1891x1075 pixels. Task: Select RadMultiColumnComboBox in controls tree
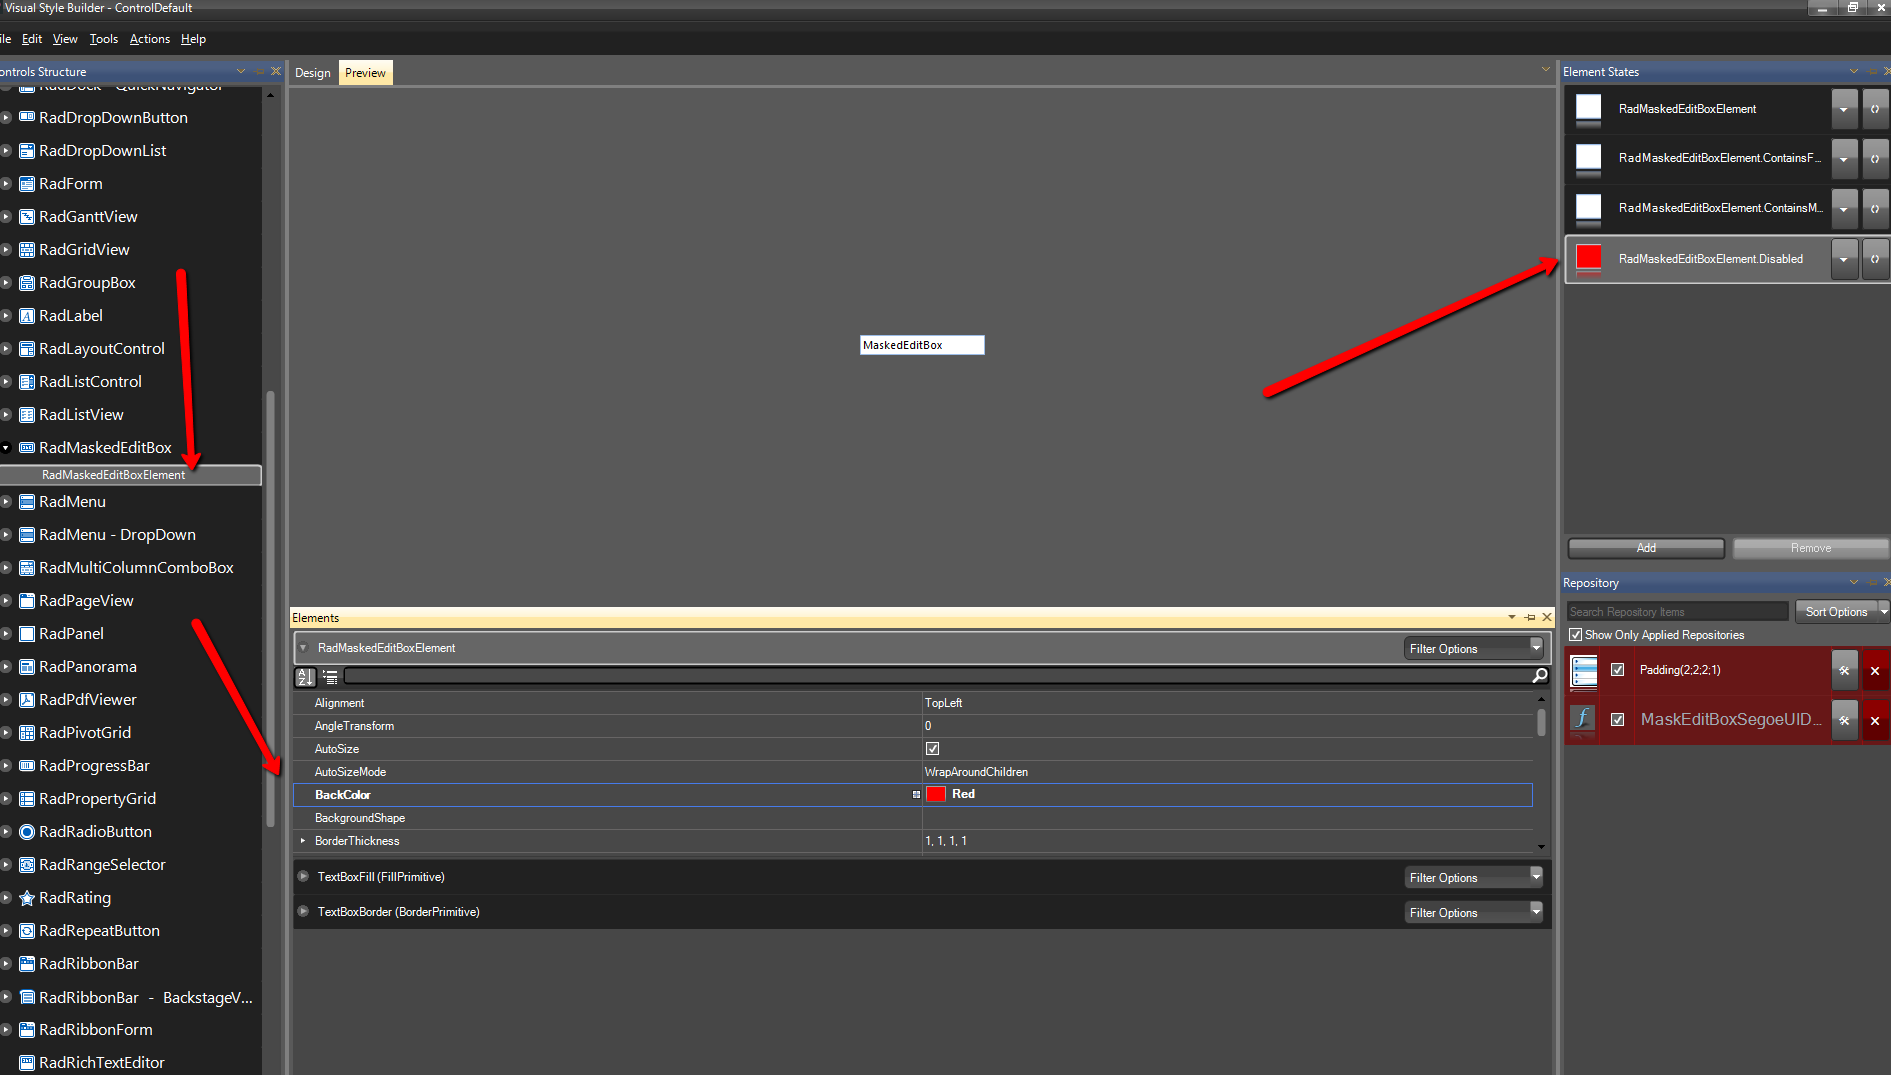[136, 568]
